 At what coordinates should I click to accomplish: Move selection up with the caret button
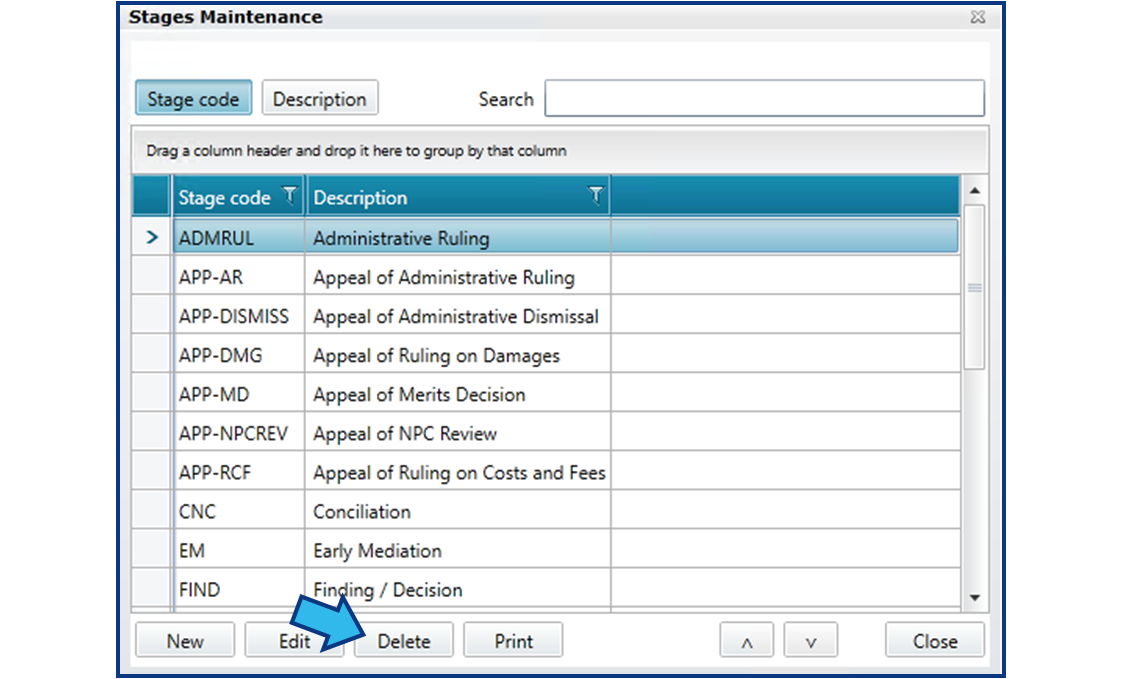(x=746, y=641)
